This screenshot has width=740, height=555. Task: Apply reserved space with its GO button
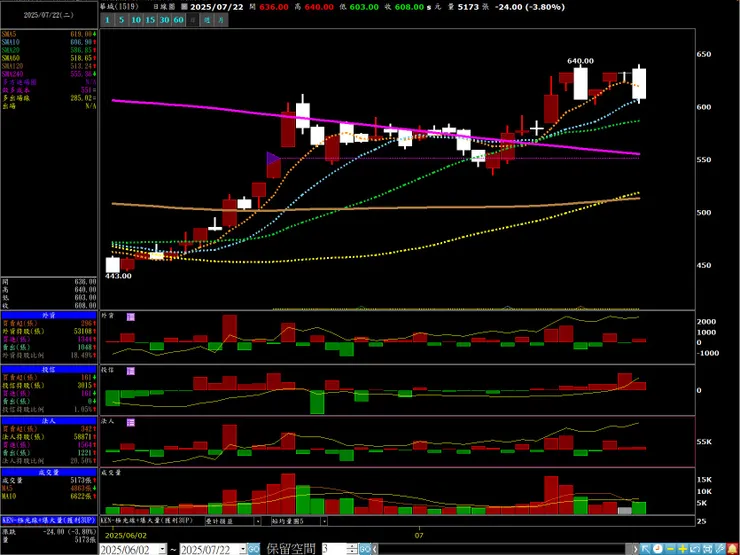(x=365, y=549)
